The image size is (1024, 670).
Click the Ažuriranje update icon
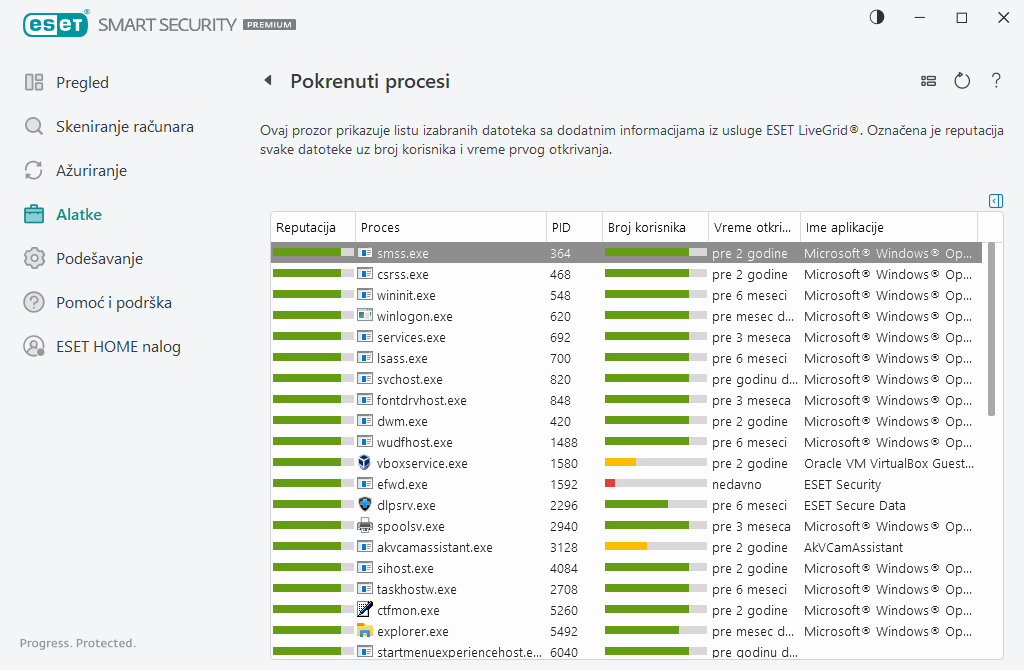pos(33,170)
